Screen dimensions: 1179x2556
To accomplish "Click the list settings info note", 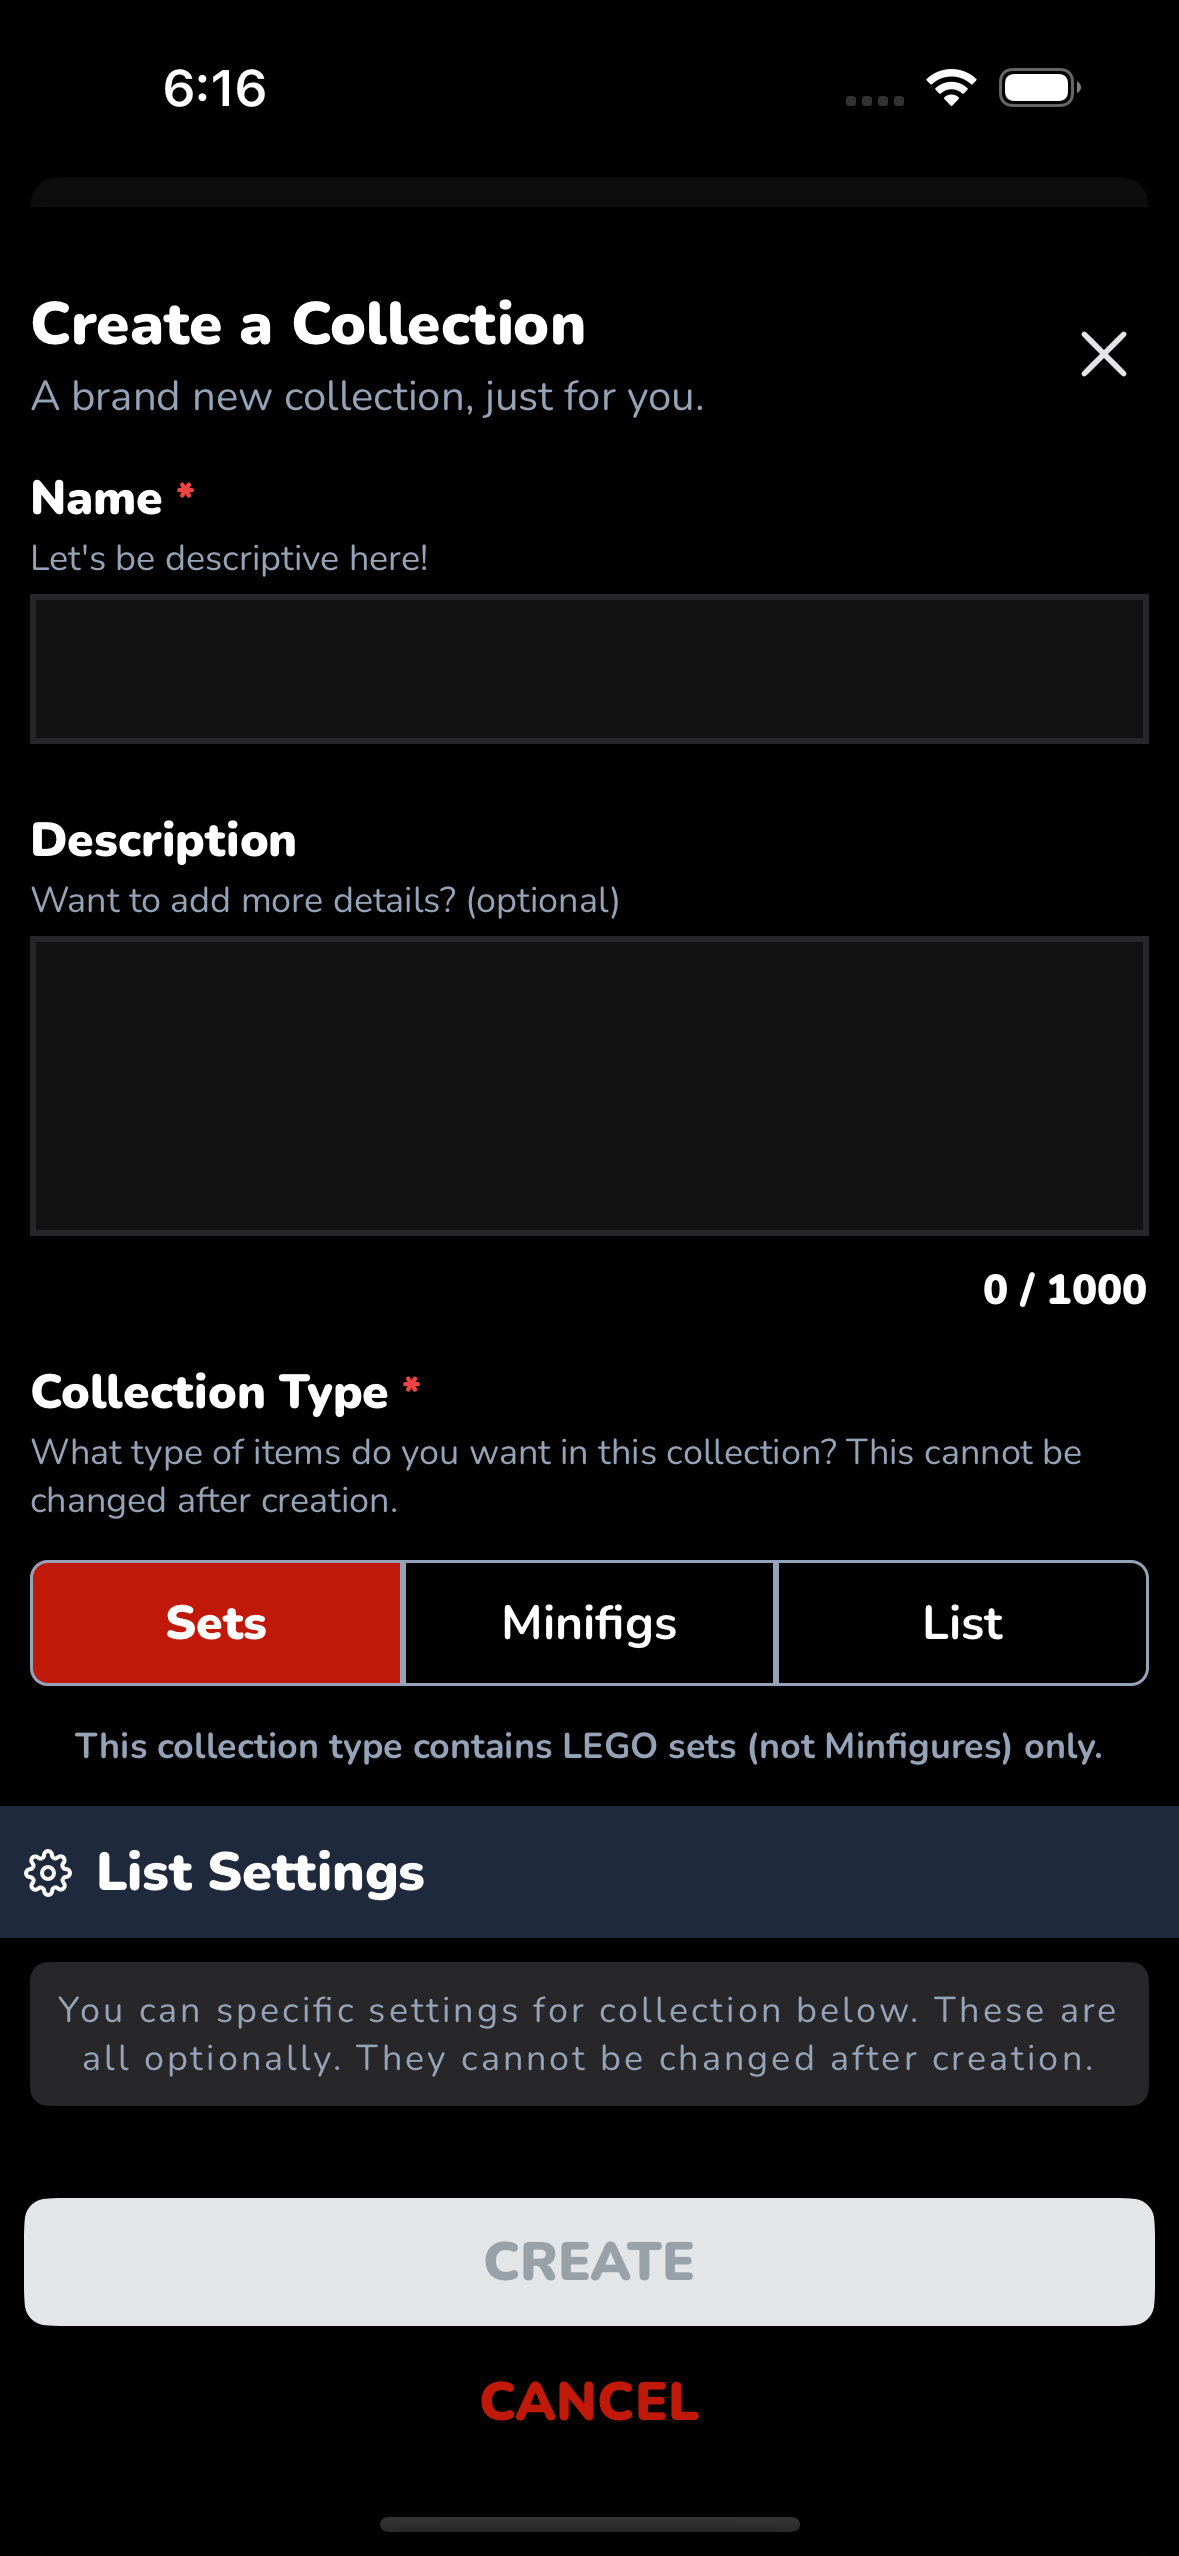I will (x=589, y=2034).
